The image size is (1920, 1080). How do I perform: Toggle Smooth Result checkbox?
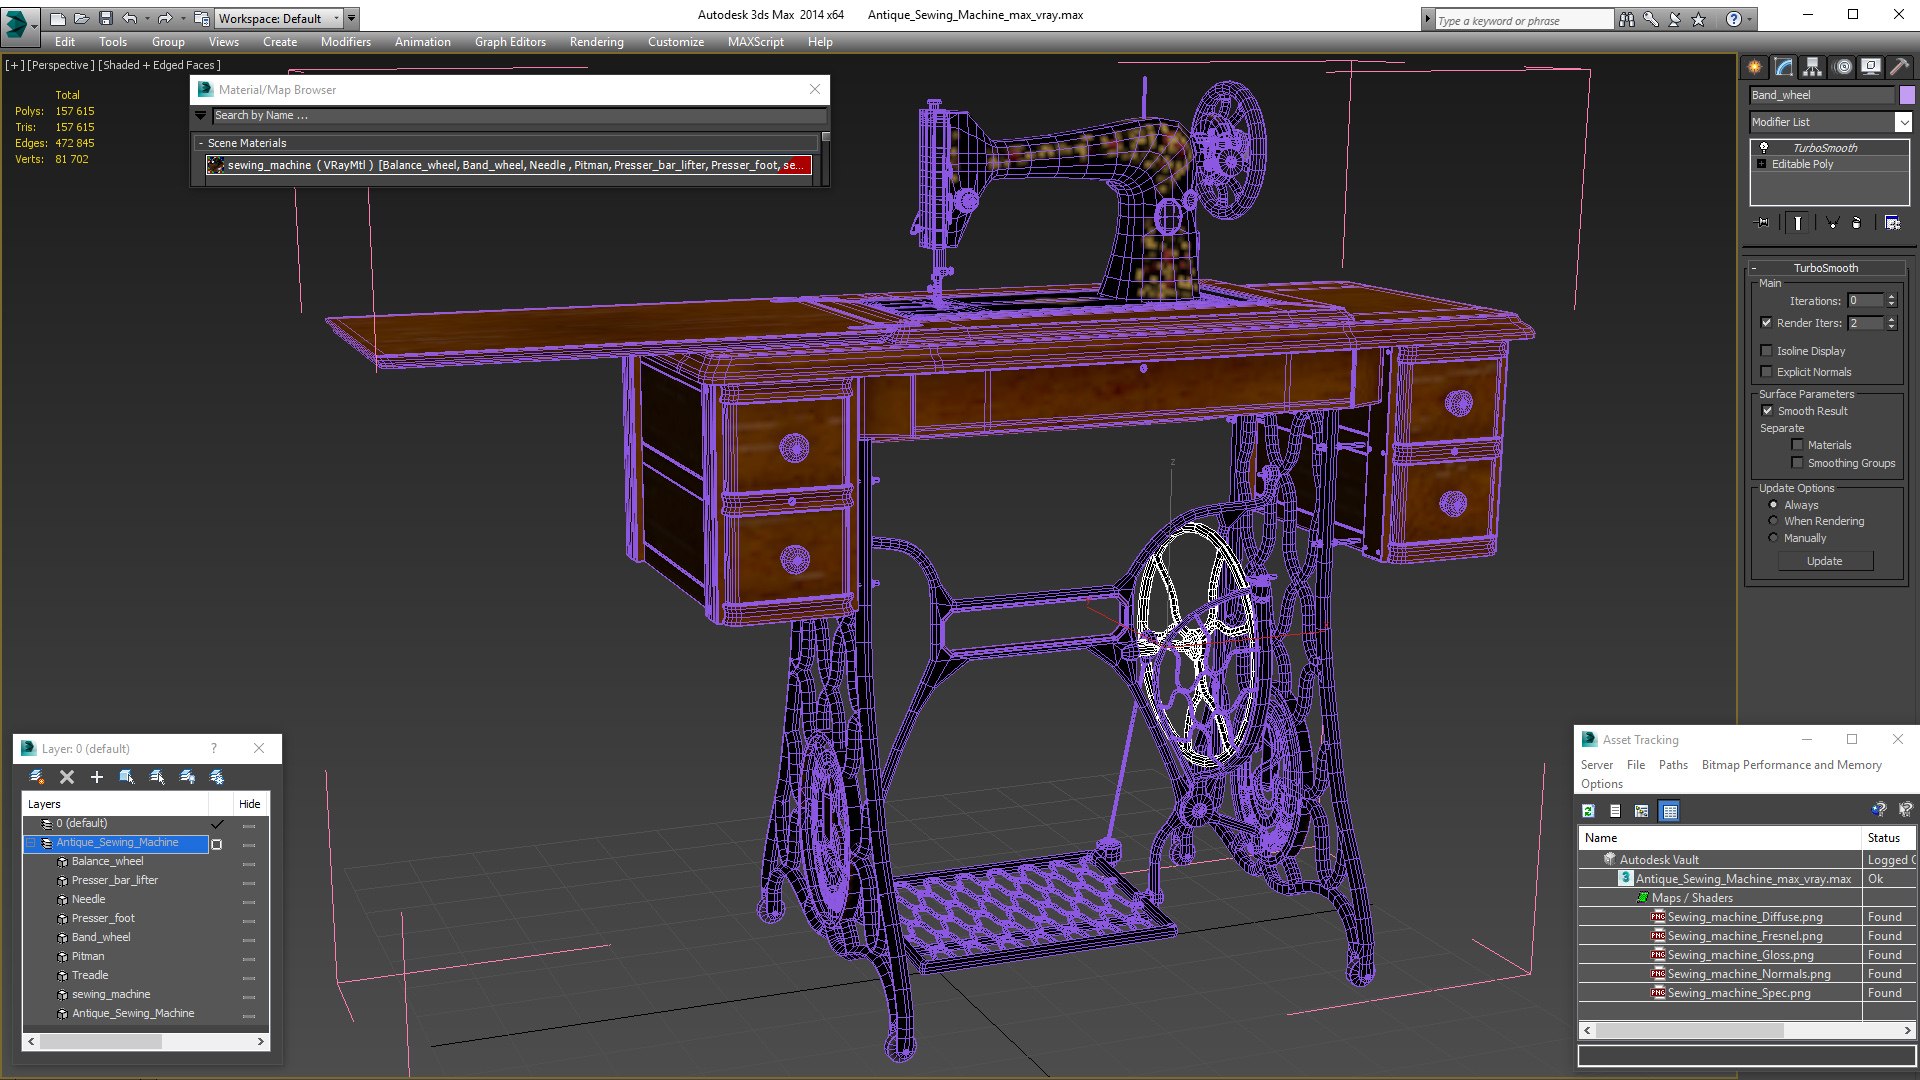tap(1767, 411)
